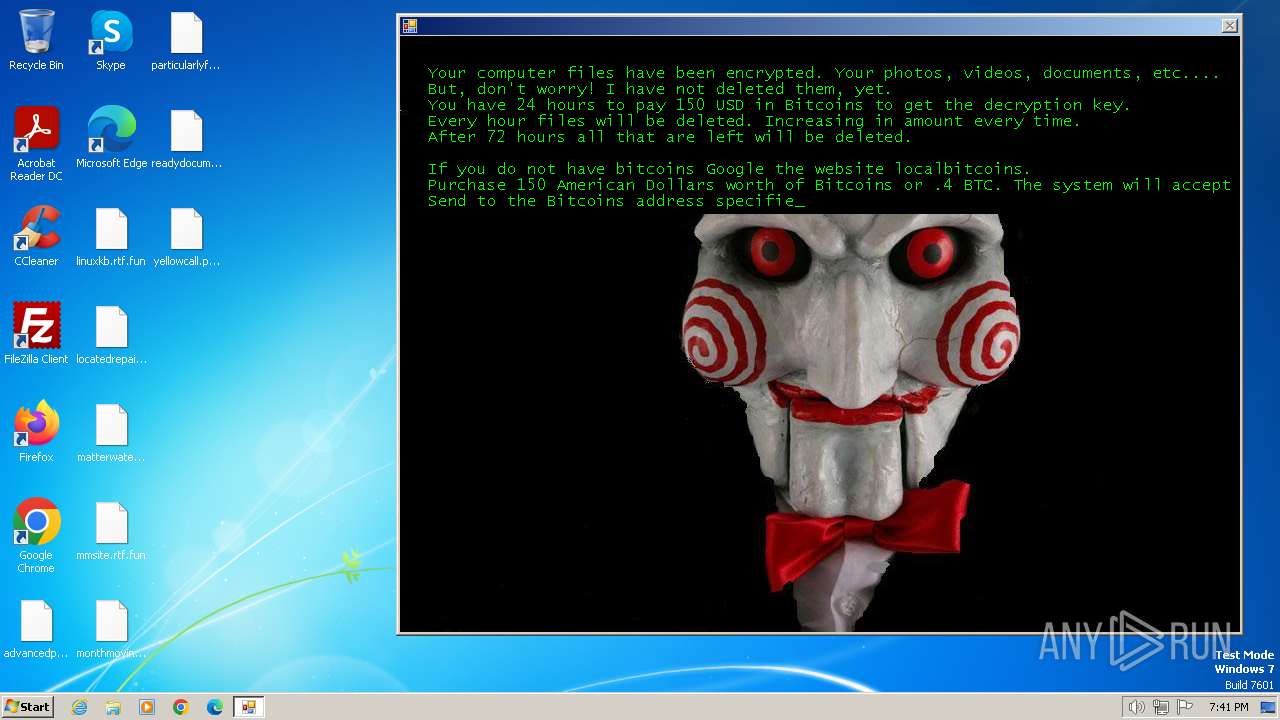Open File Explorer from the taskbar
Image resolution: width=1280 pixels, height=720 pixels.
coord(113,707)
